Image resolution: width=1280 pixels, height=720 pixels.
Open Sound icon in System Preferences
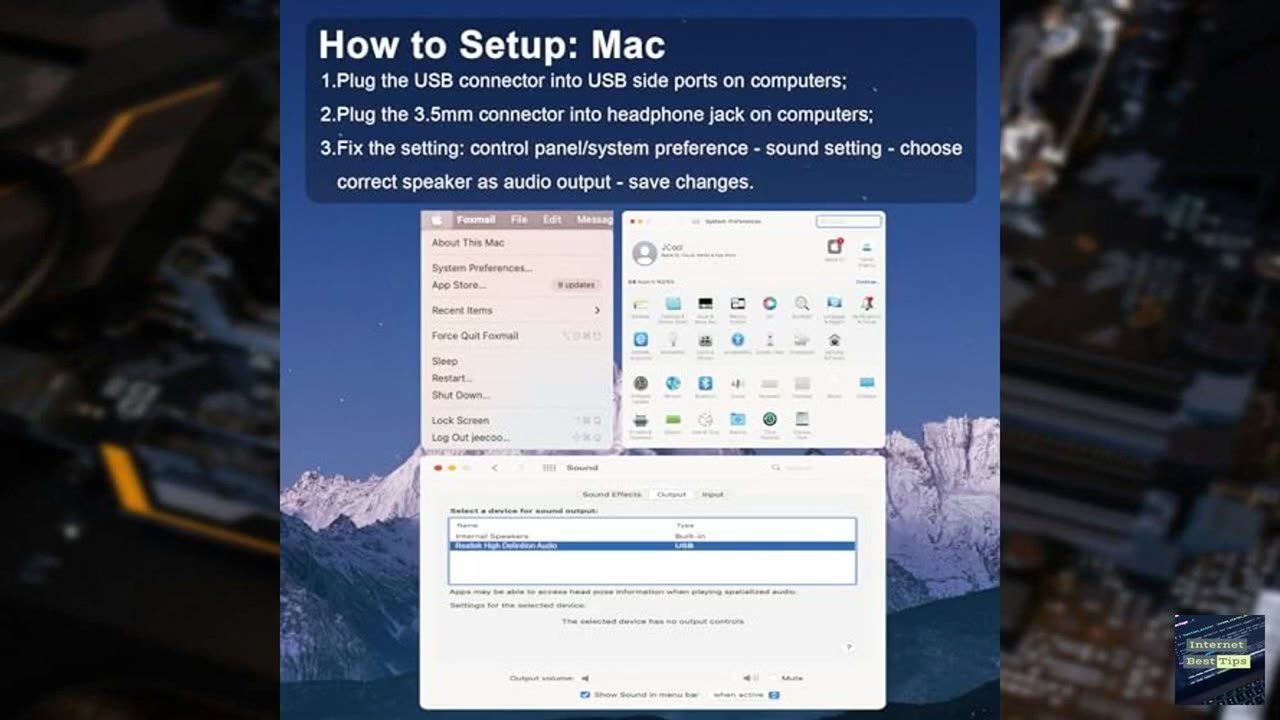(738, 383)
